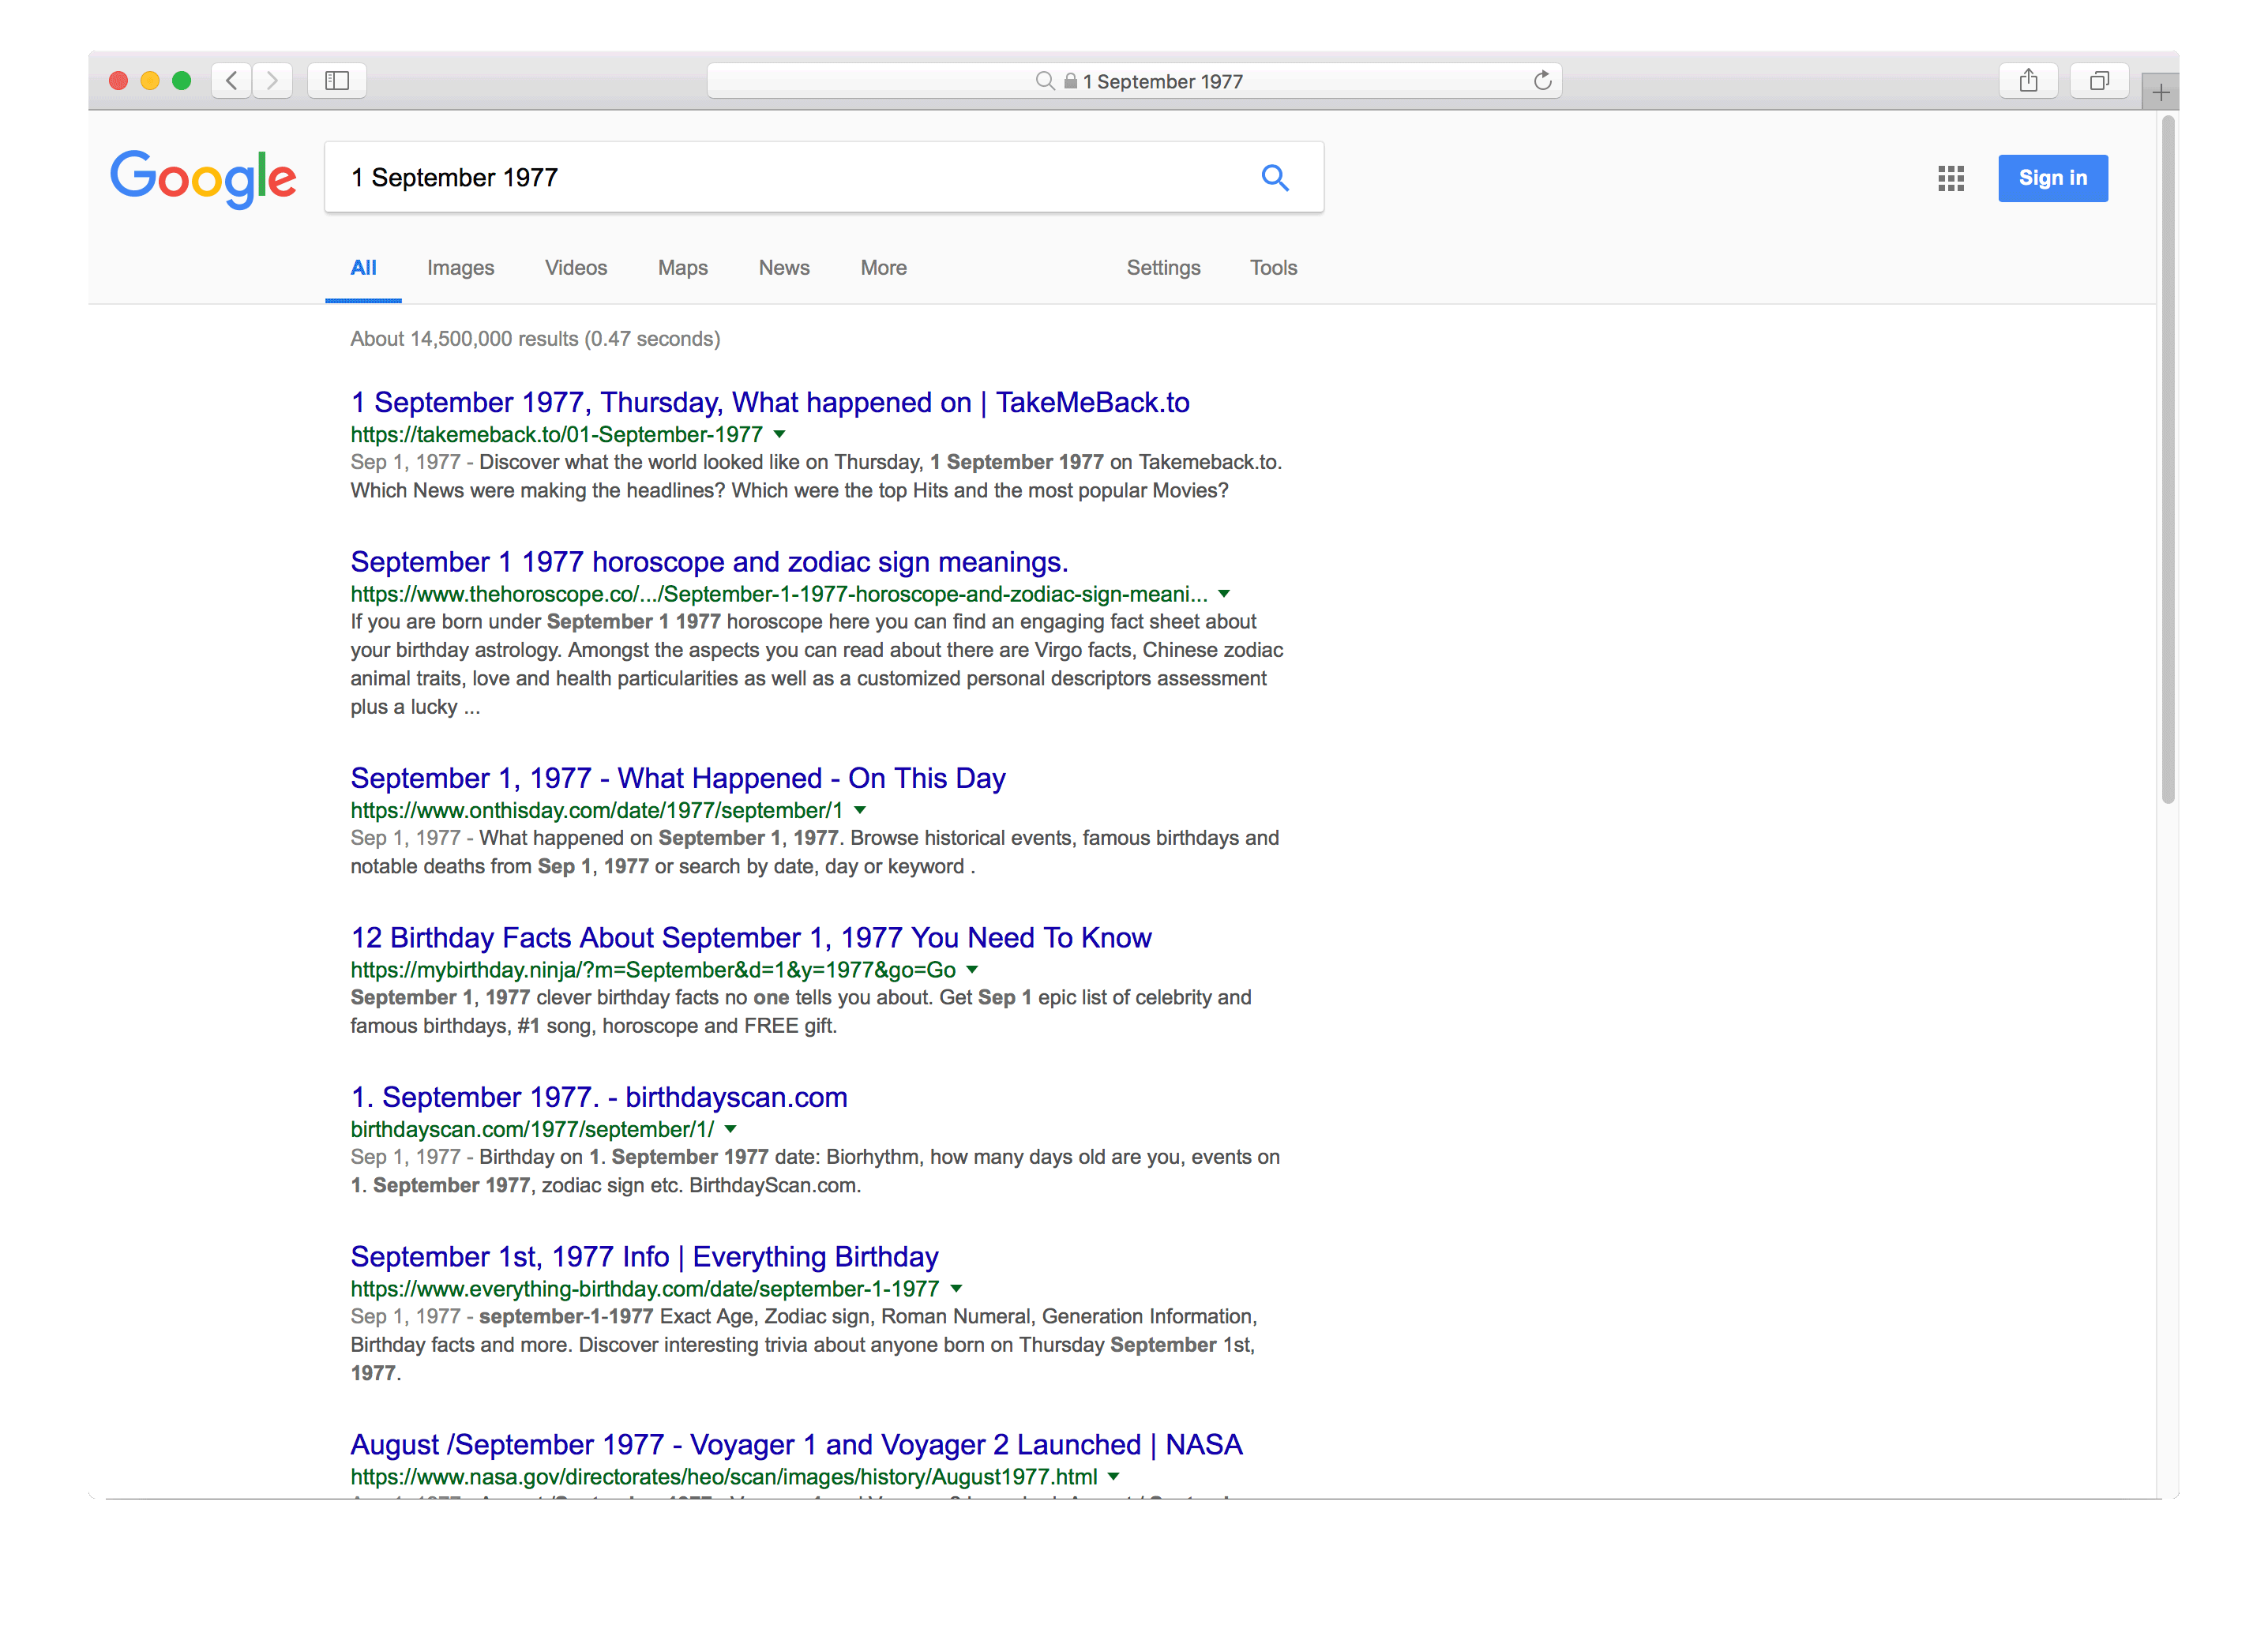This screenshot has width=2268, height=1625.
Task: Switch to the News tab
Action: click(x=784, y=268)
